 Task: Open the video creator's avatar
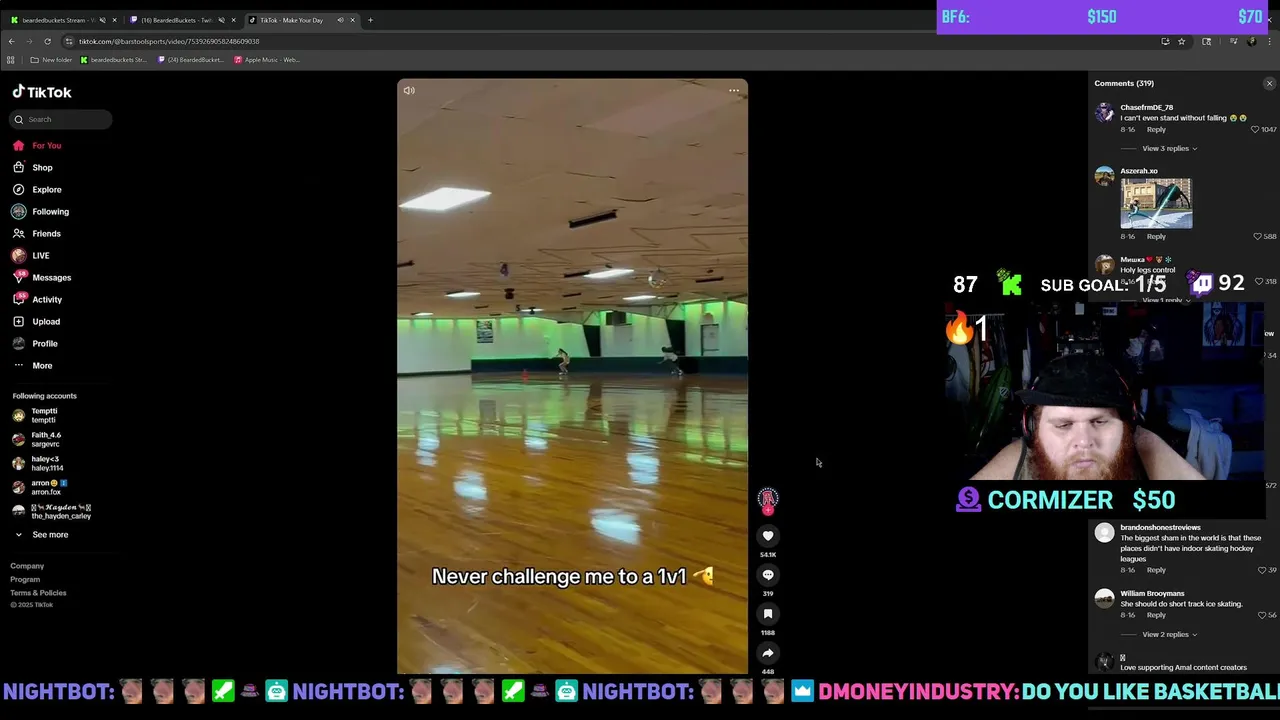[768, 498]
